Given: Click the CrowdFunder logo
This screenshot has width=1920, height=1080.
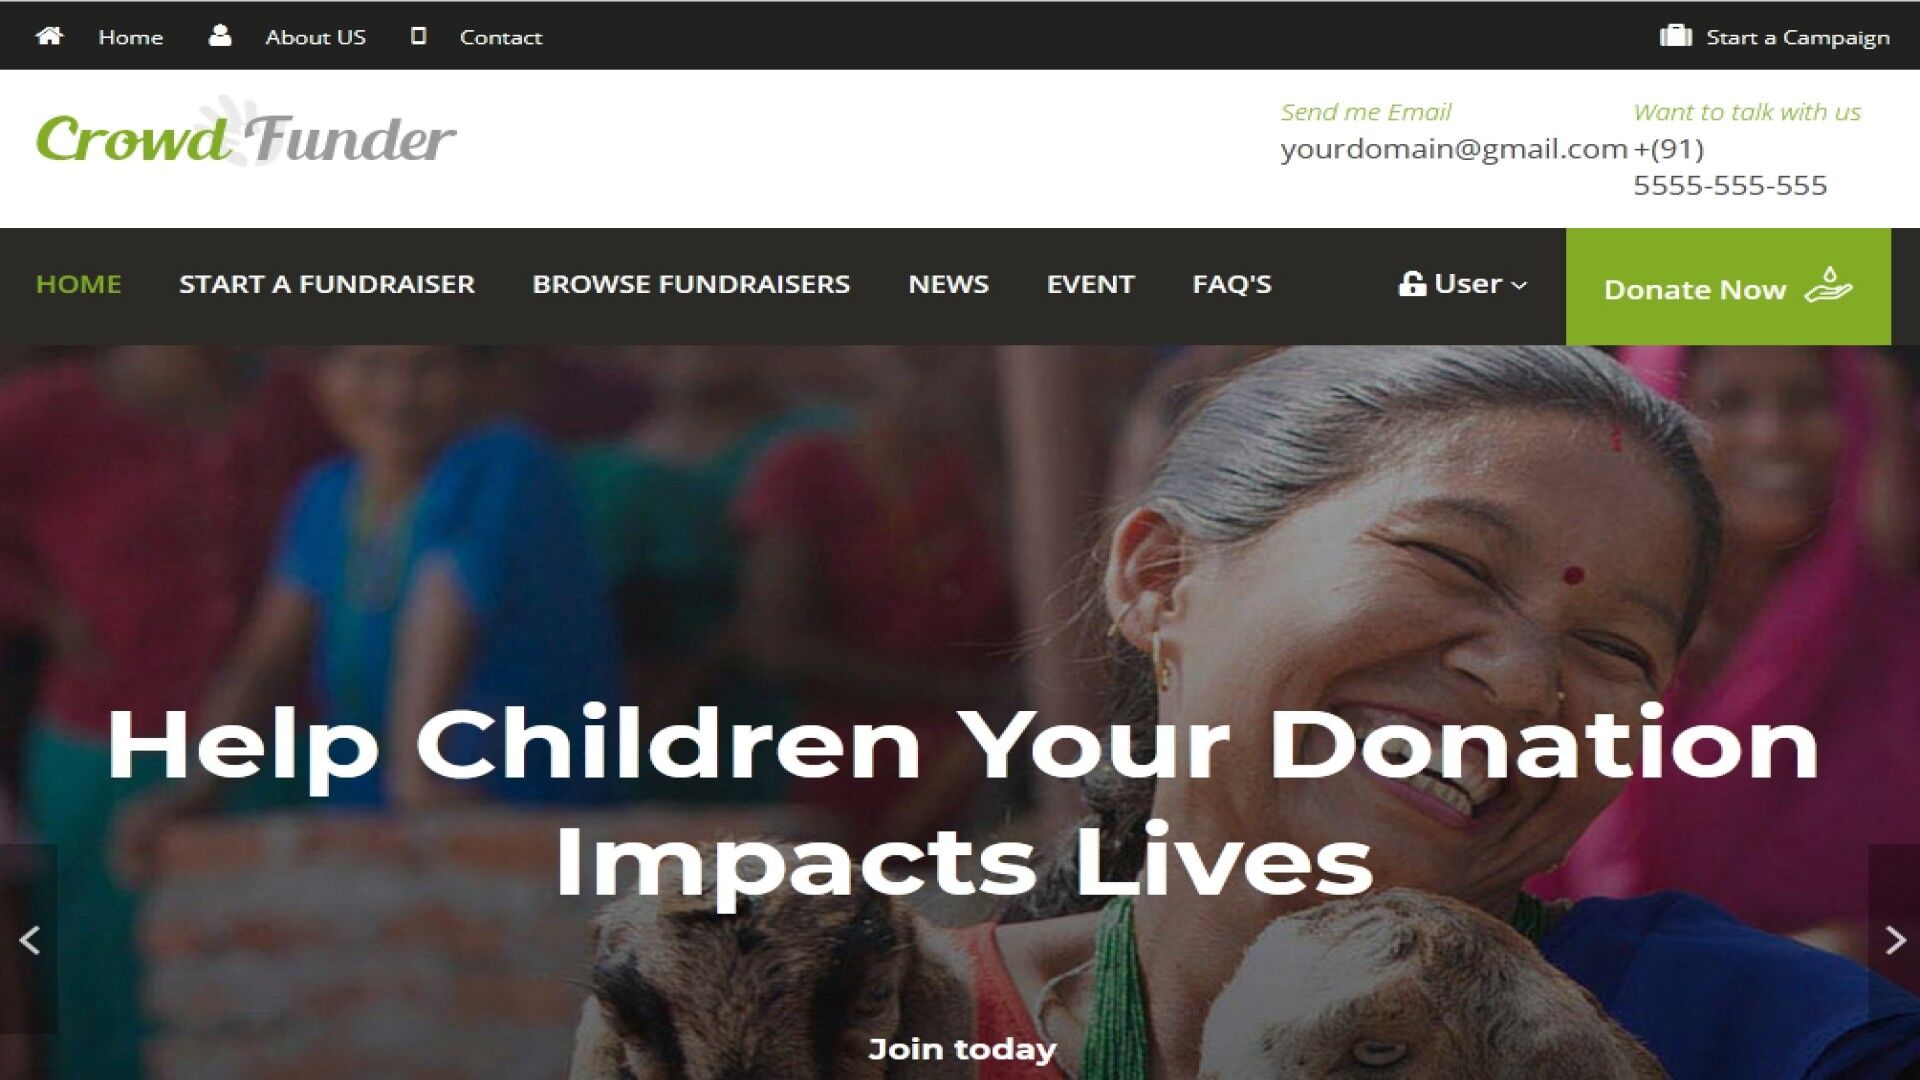Looking at the screenshot, I should tap(246, 135).
